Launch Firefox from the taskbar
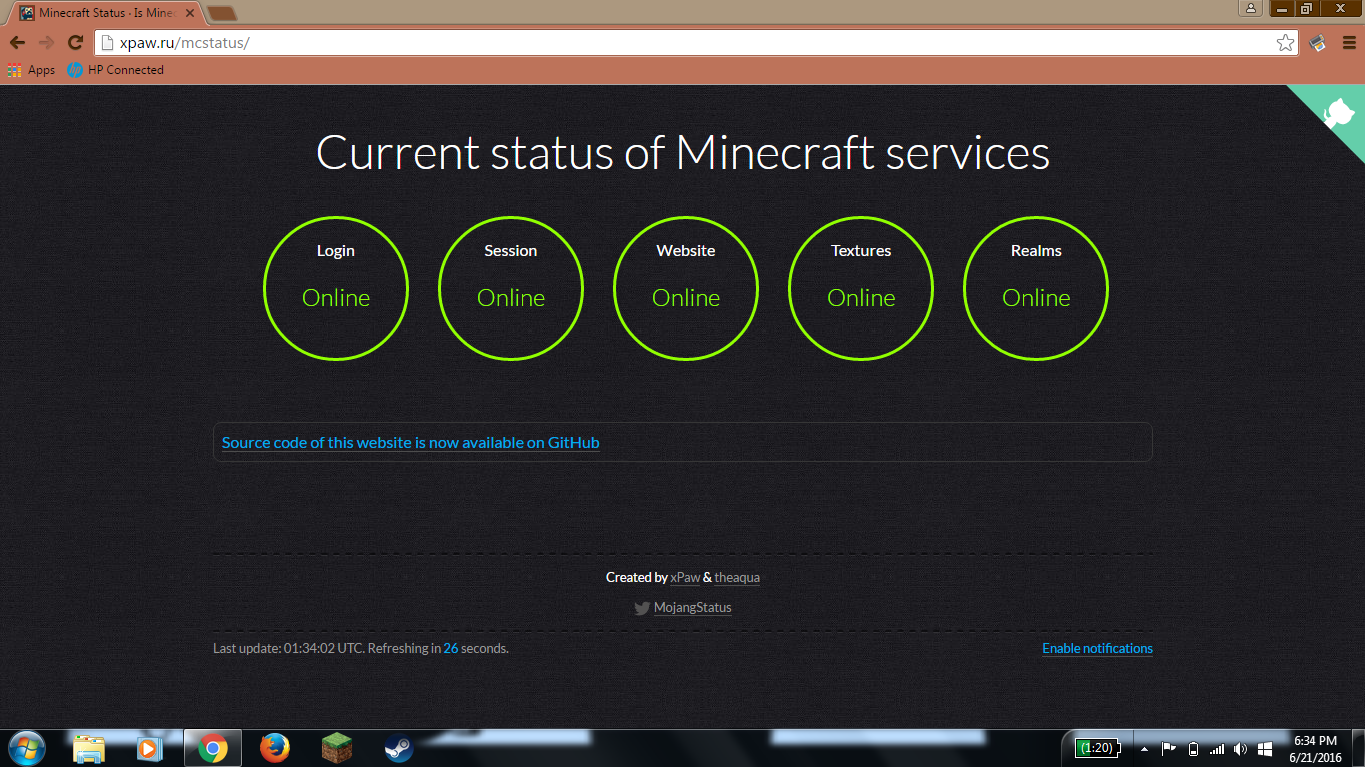This screenshot has height=767, width=1365. coord(274,748)
